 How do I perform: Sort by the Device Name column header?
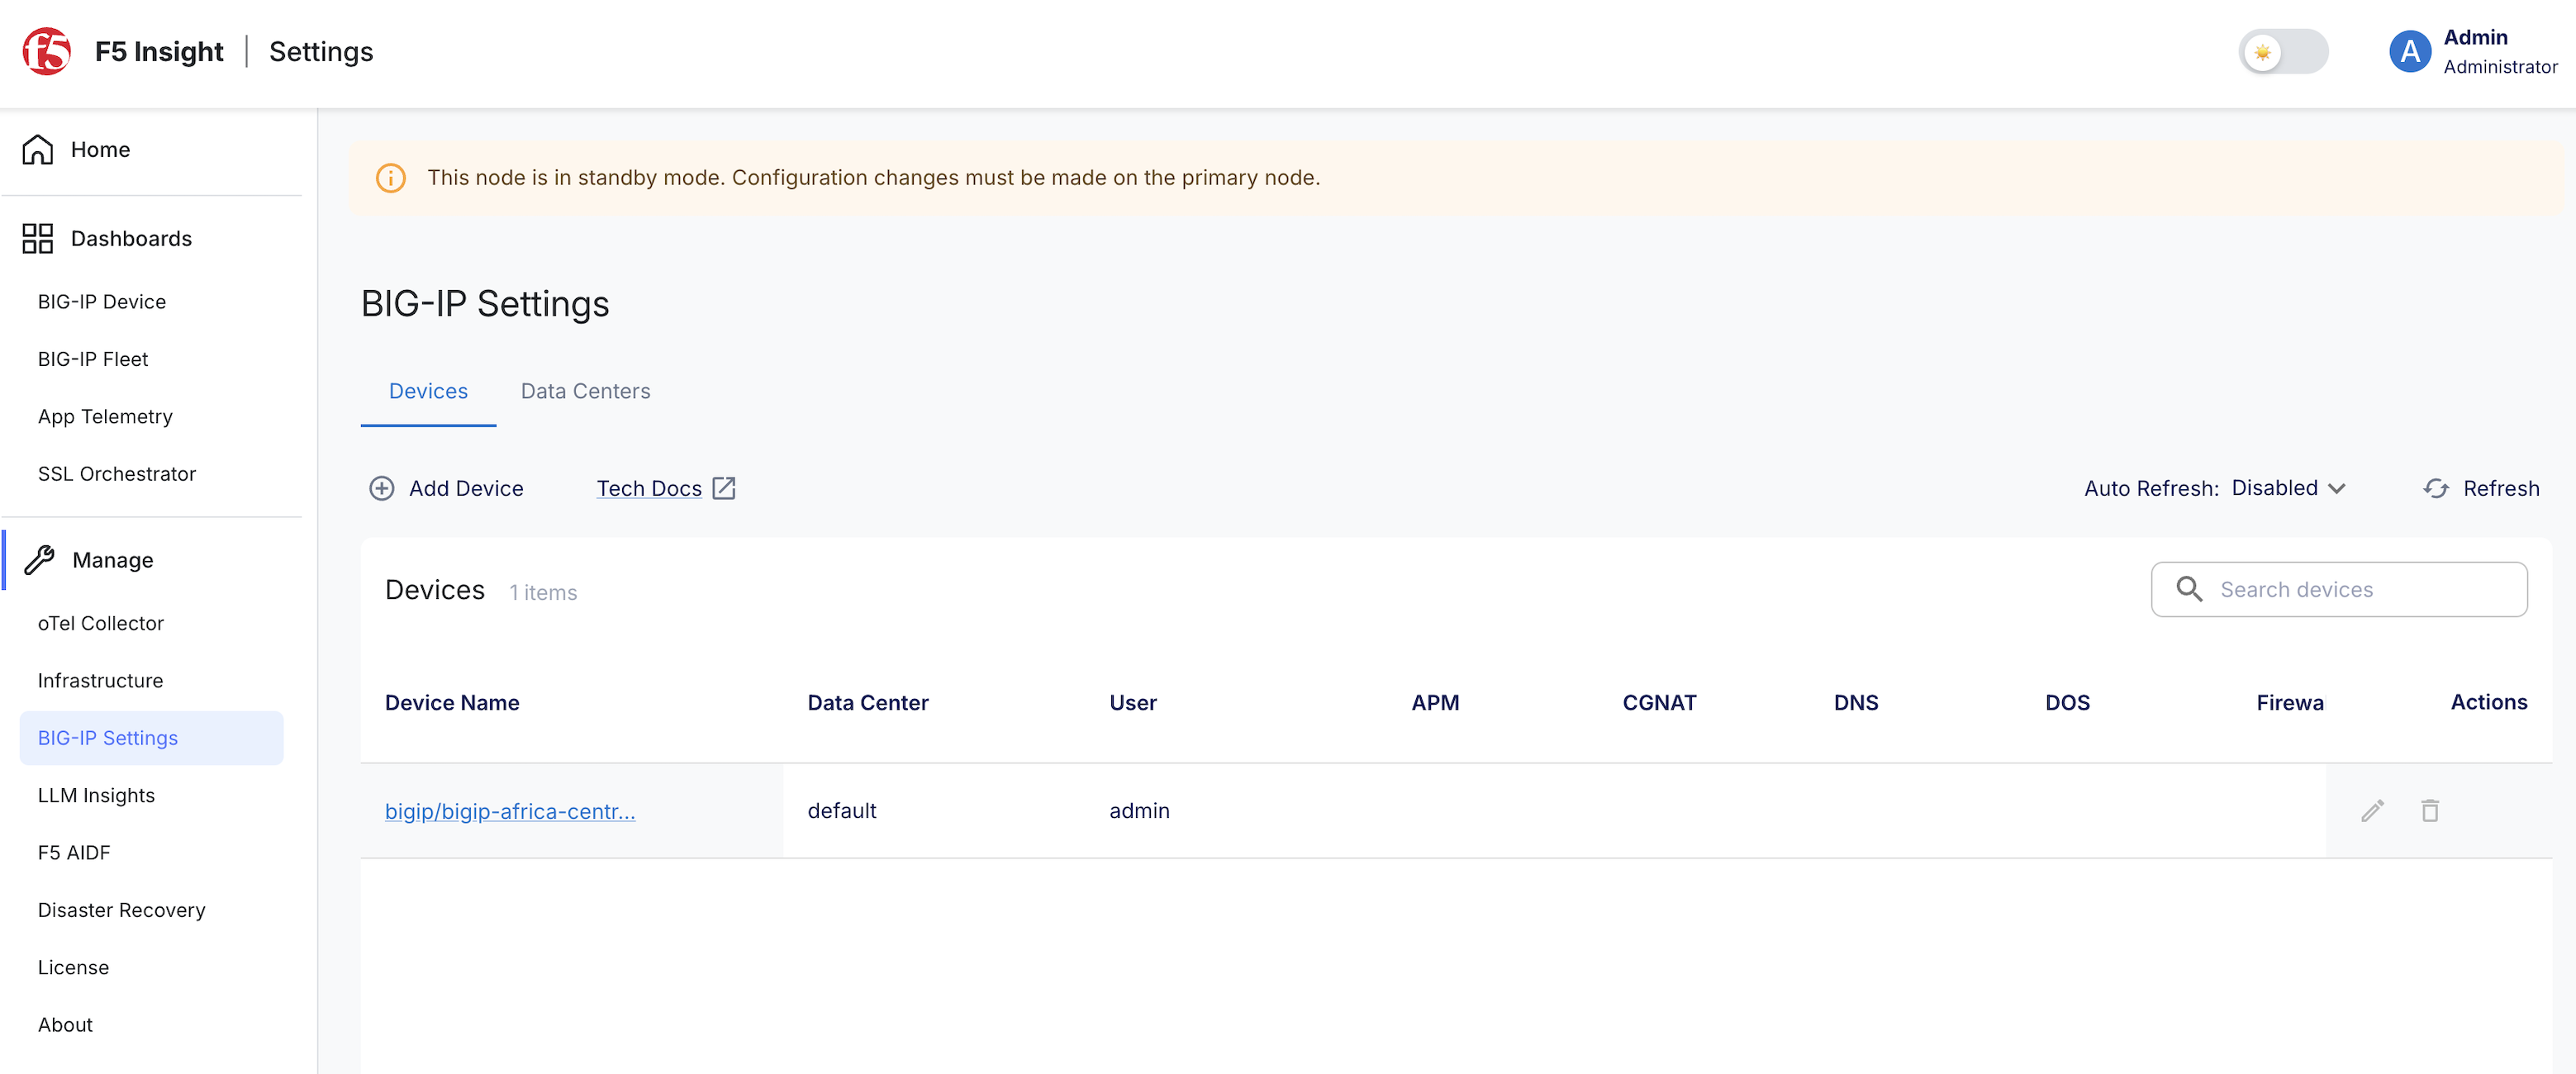point(452,702)
